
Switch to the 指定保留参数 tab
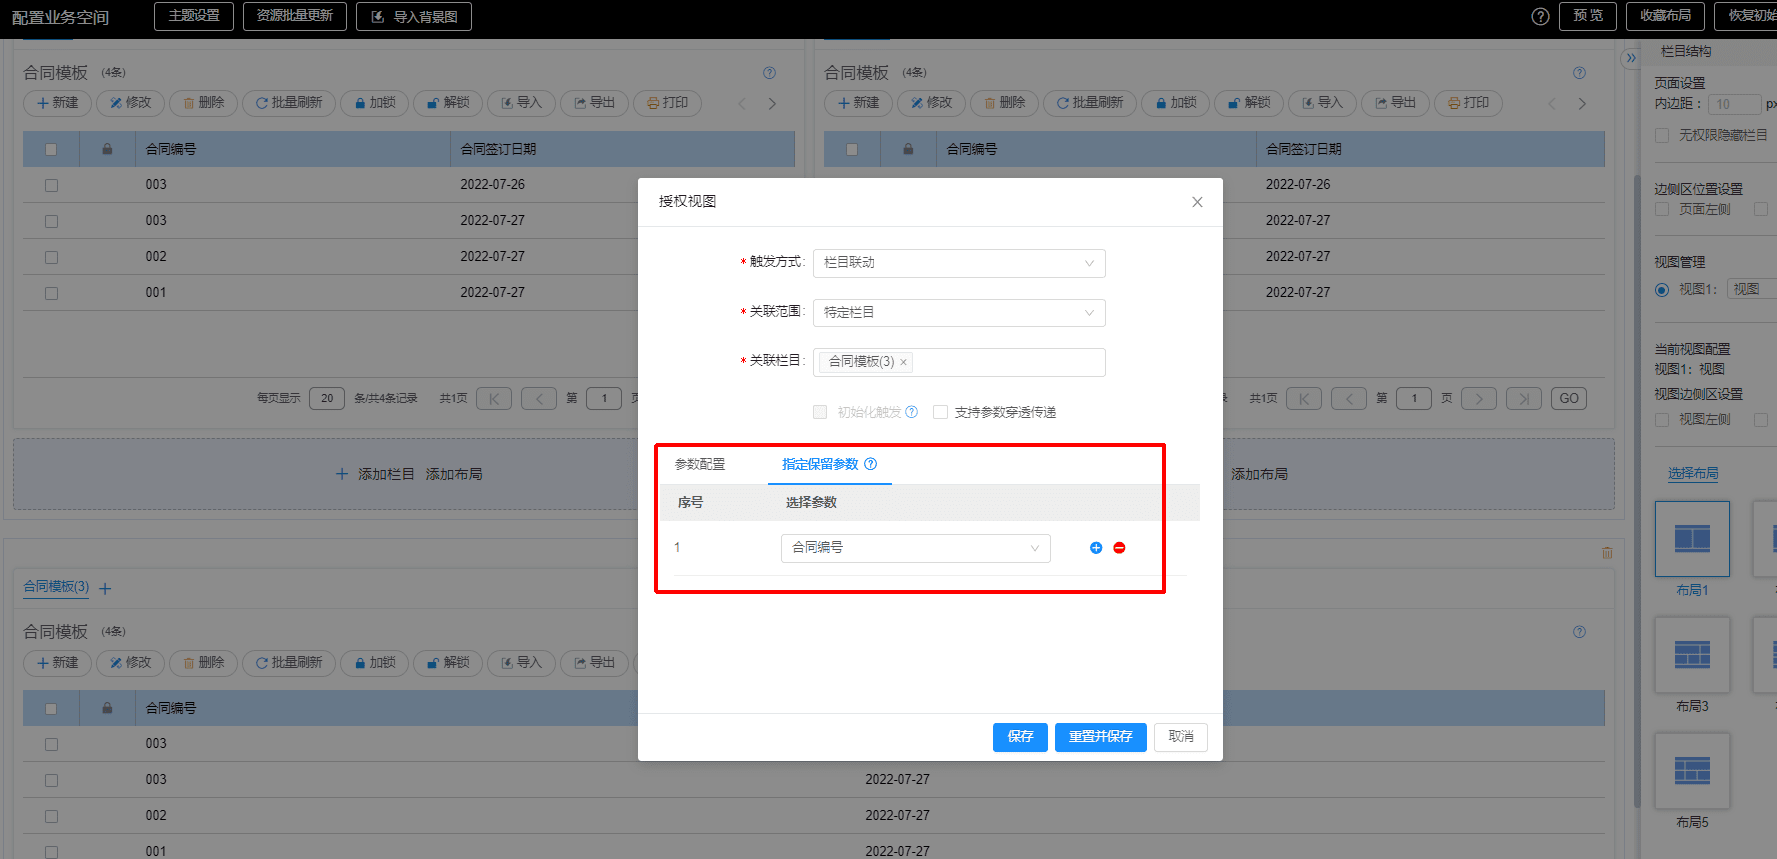(820, 464)
